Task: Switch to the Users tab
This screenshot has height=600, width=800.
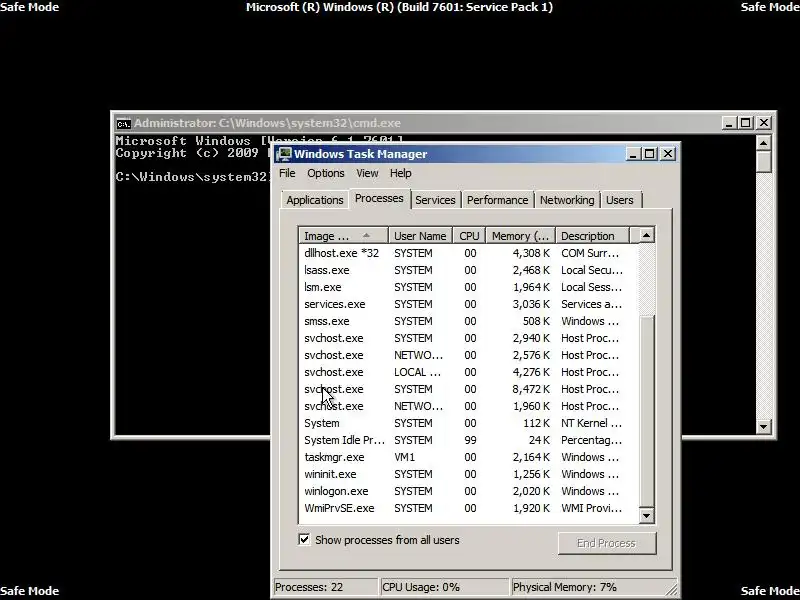Action: point(620,200)
